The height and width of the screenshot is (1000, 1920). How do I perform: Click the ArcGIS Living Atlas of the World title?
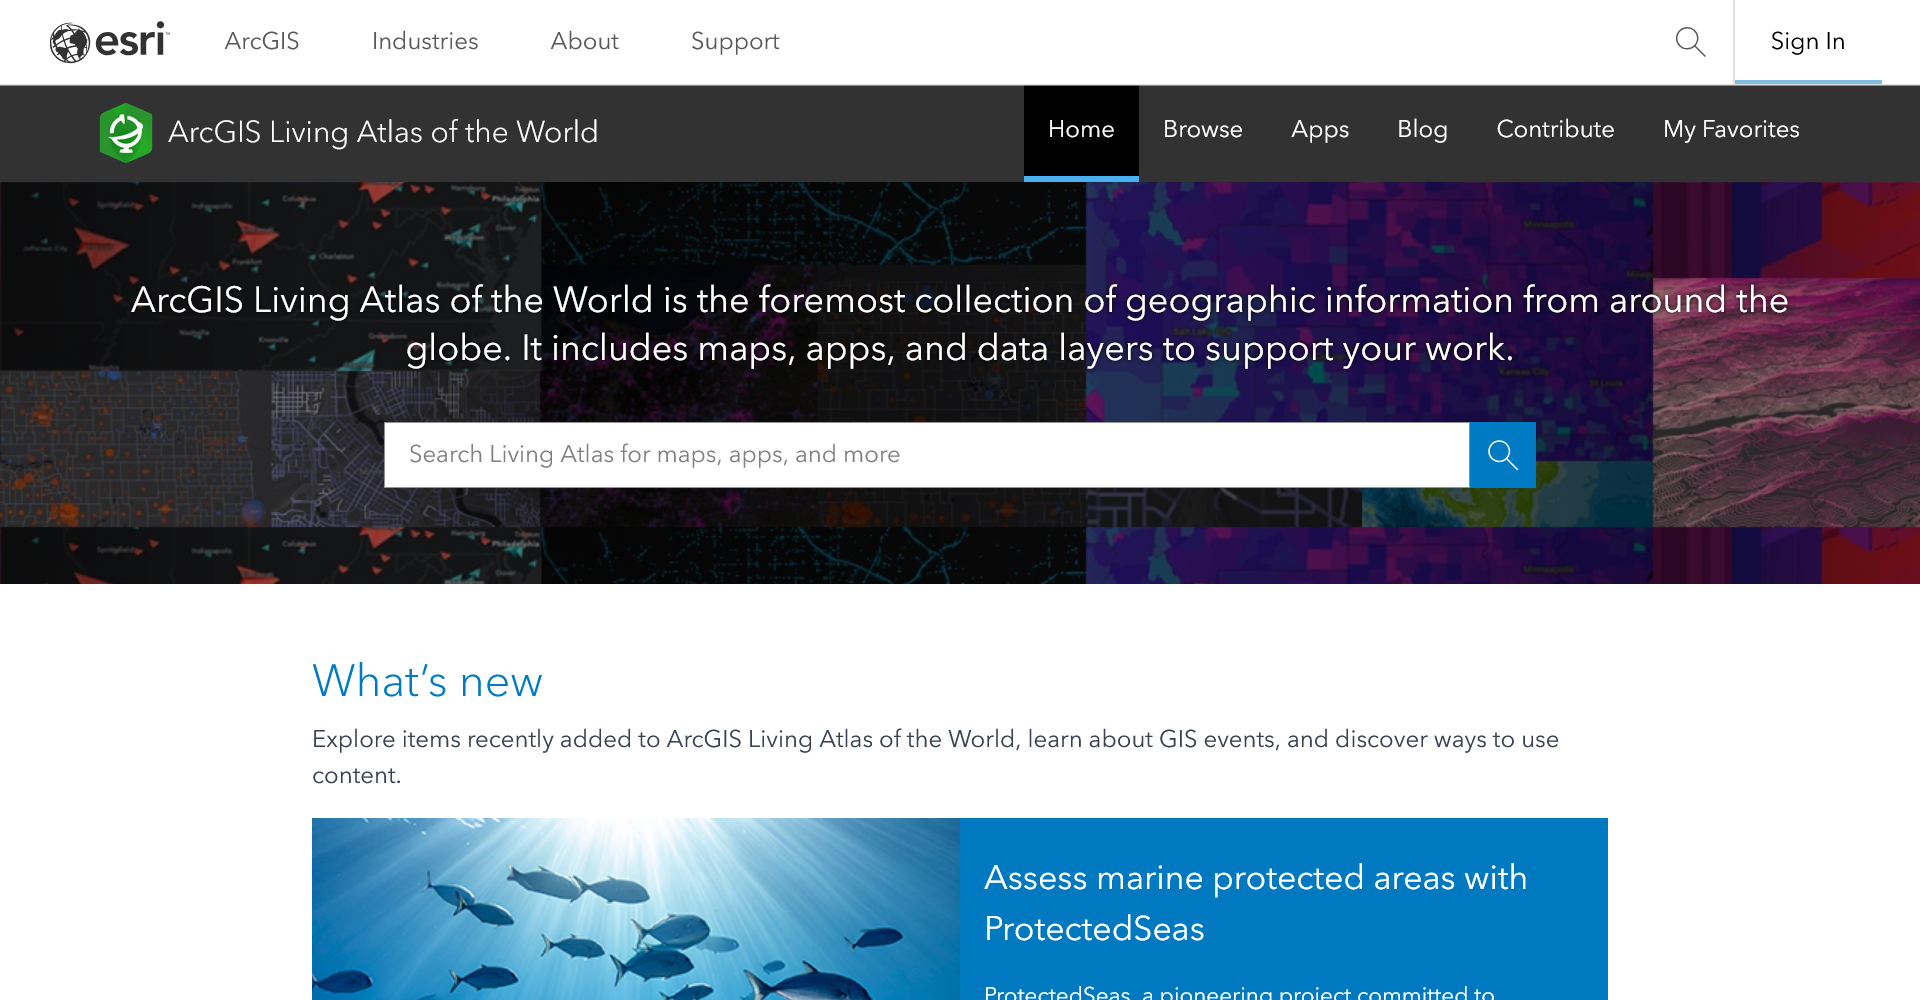click(383, 132)
